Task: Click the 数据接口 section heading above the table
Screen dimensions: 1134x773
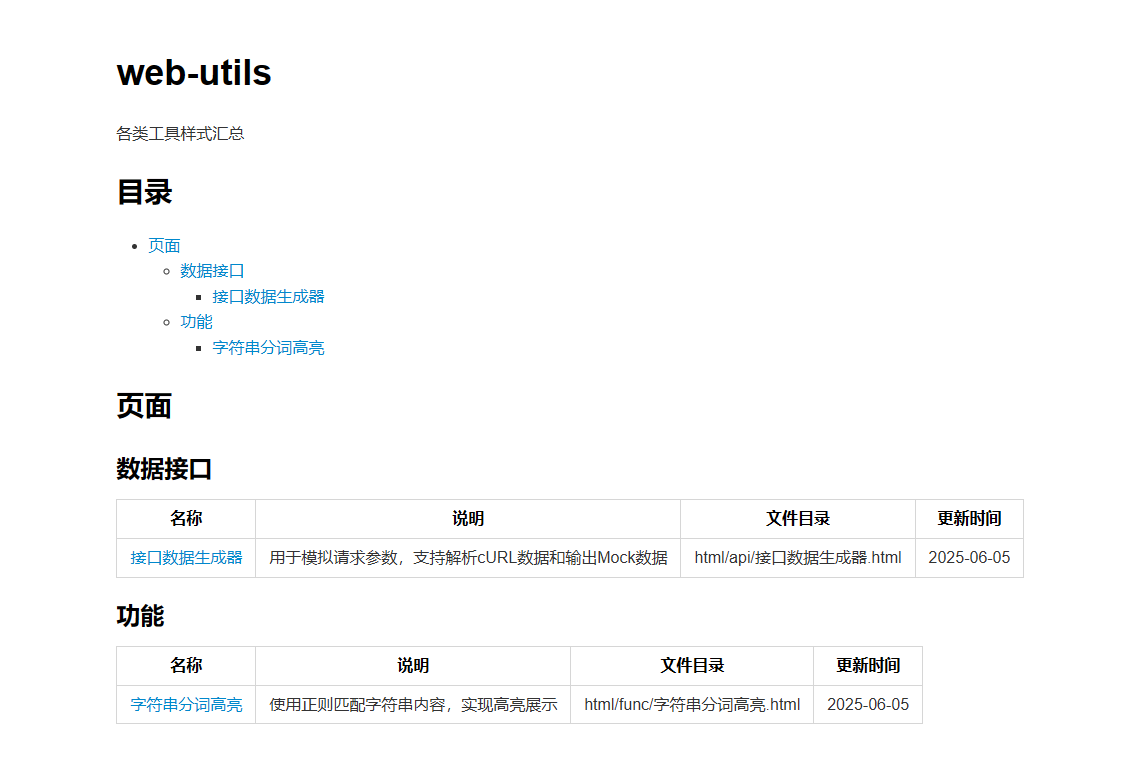Action: tap(164, 469)
